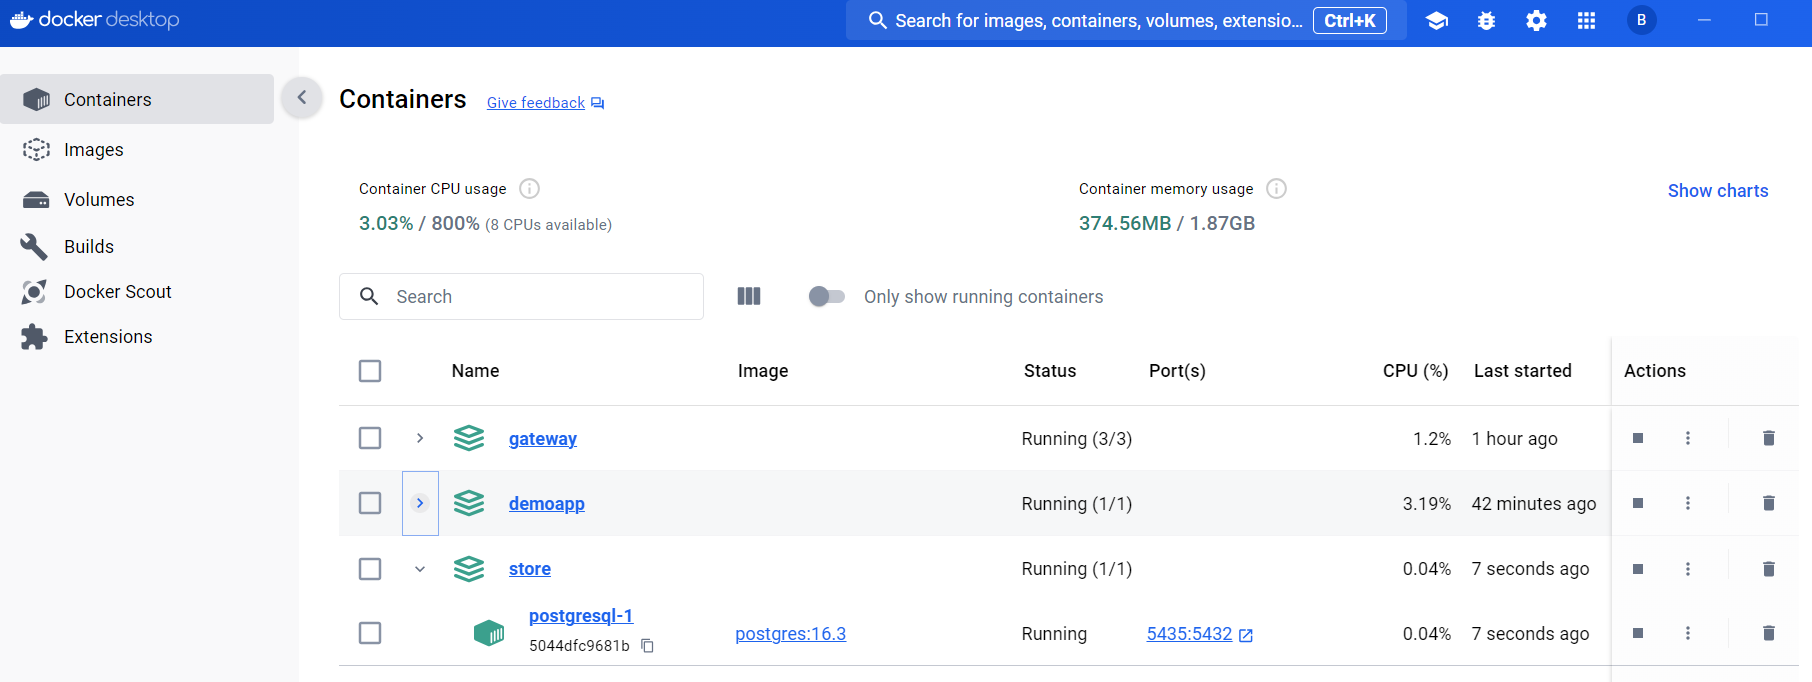
Task: Select the store row checkbox
Action: pos(370,569)
